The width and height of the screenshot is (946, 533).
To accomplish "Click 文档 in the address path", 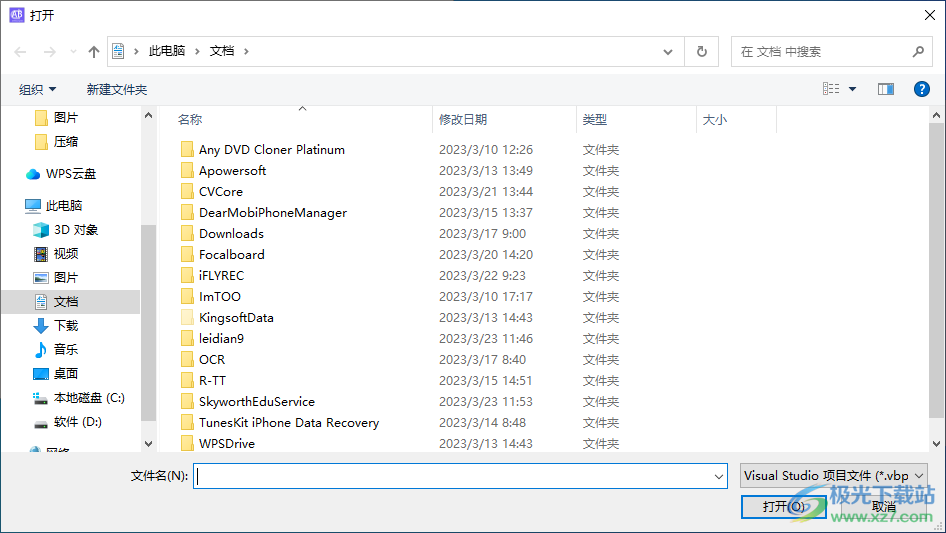I will 221,51.
